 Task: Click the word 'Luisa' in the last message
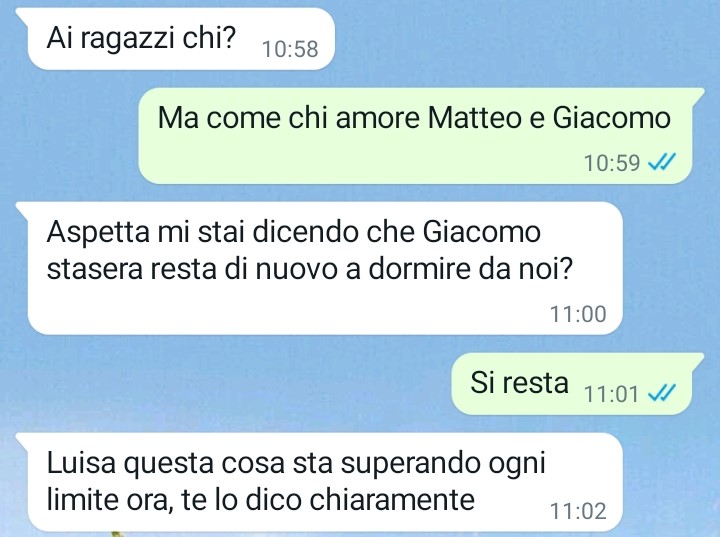click(x=81, y=463)
